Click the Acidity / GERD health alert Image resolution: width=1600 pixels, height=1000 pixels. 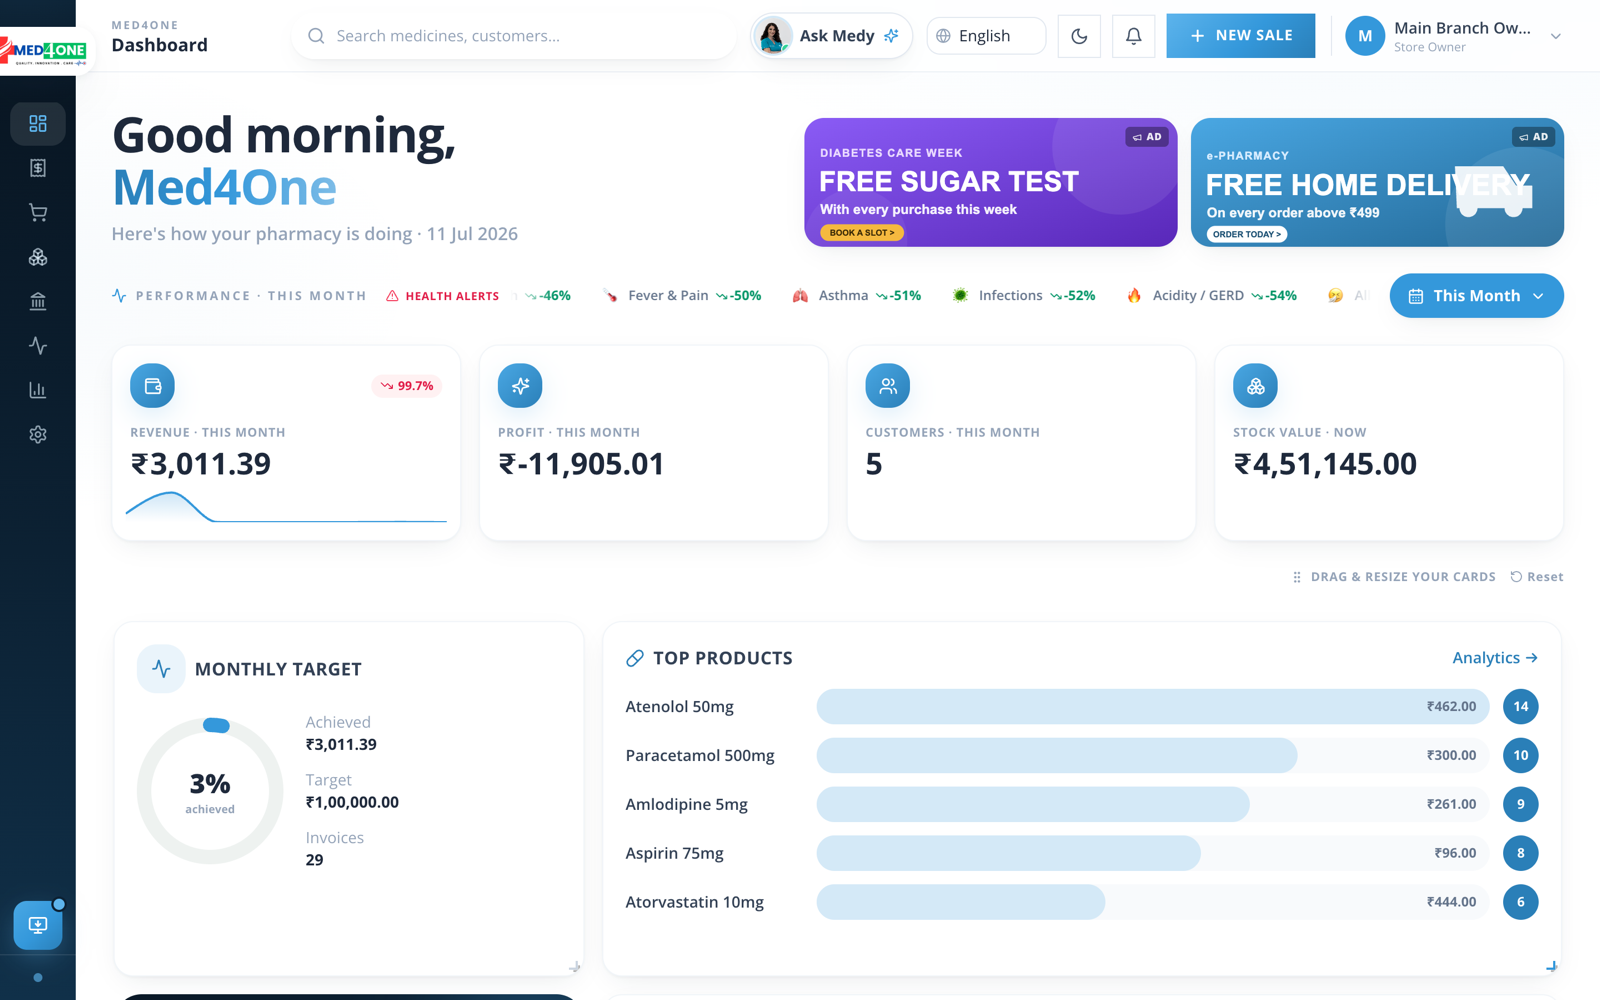(1211, 296)
